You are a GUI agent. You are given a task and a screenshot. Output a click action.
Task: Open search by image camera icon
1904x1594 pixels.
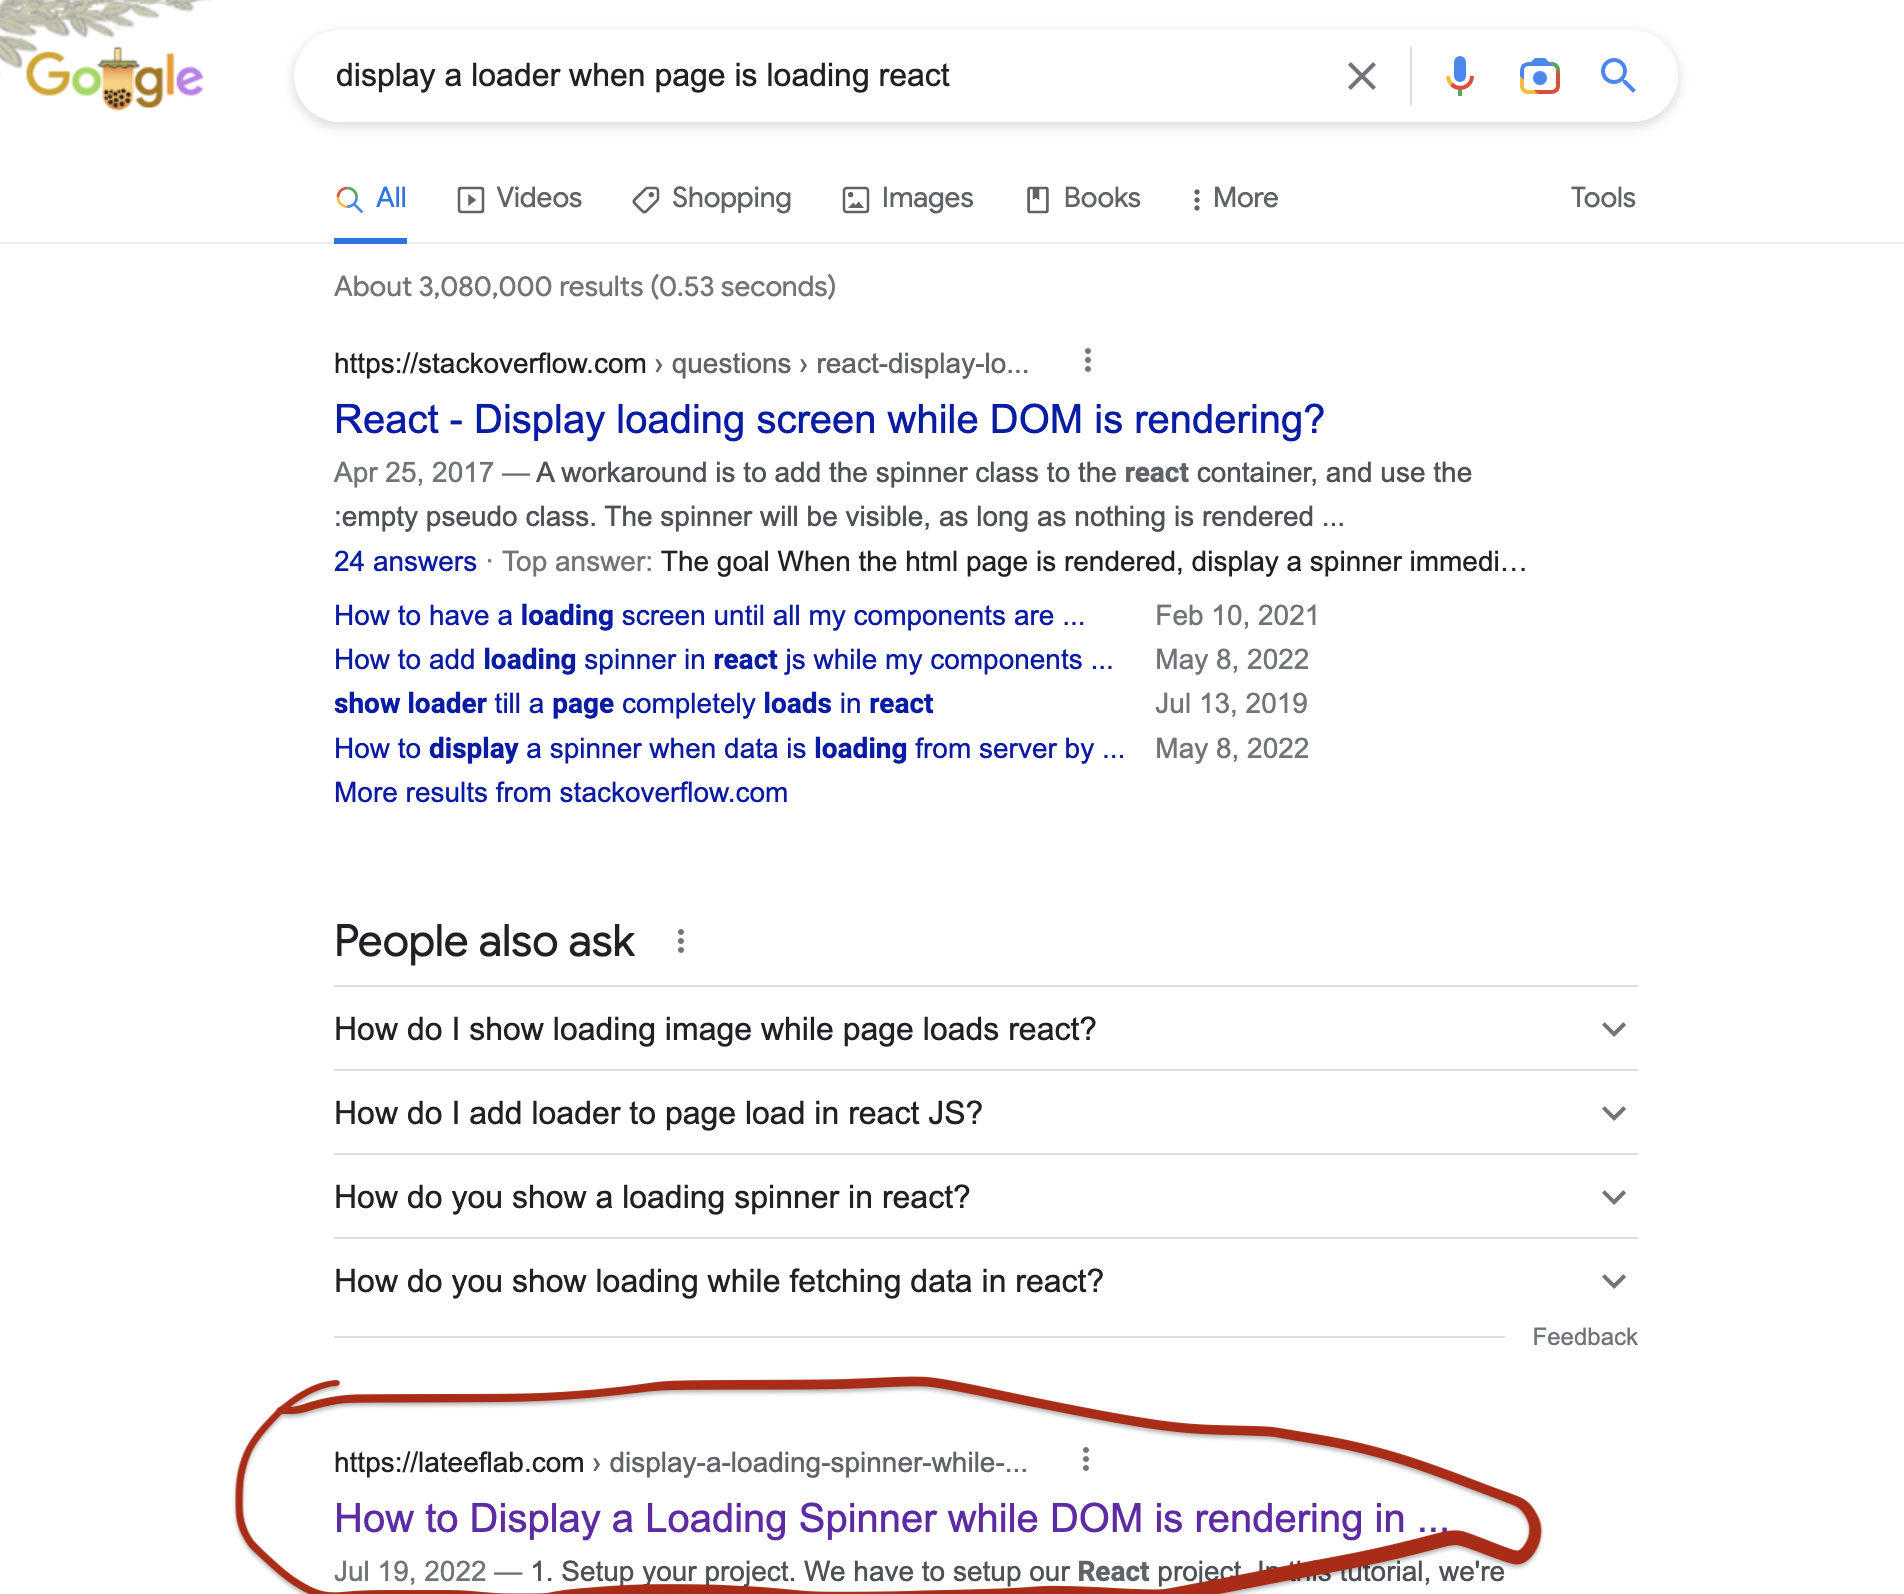(1539, 76)
